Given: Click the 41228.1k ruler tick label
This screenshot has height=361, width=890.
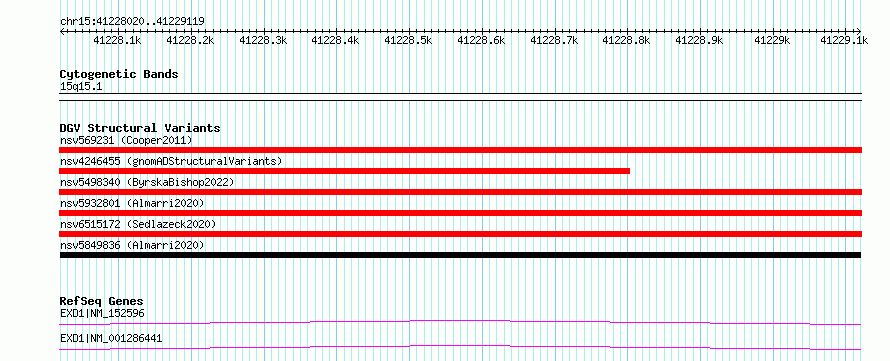Looking at the screenshot, I should coord(117,40).
